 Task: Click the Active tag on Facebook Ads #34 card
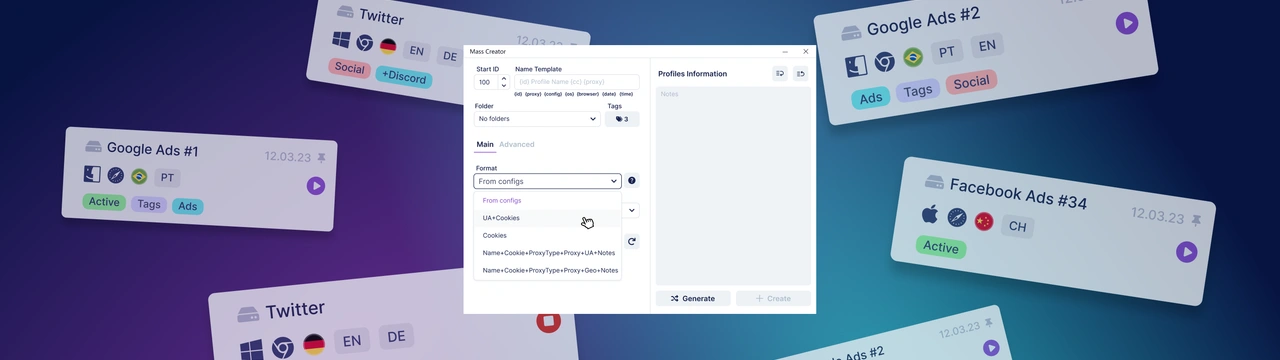(941, 247)
